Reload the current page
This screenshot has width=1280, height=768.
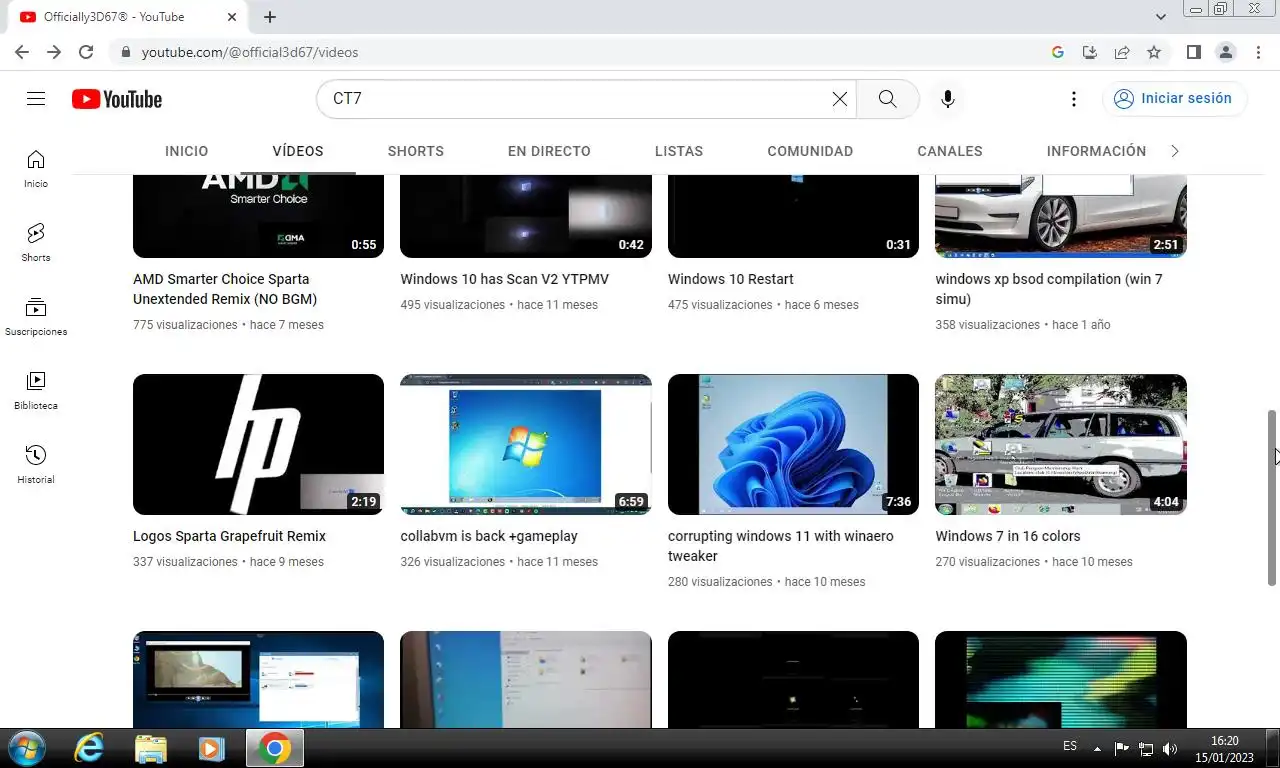[x=86, y=52]
